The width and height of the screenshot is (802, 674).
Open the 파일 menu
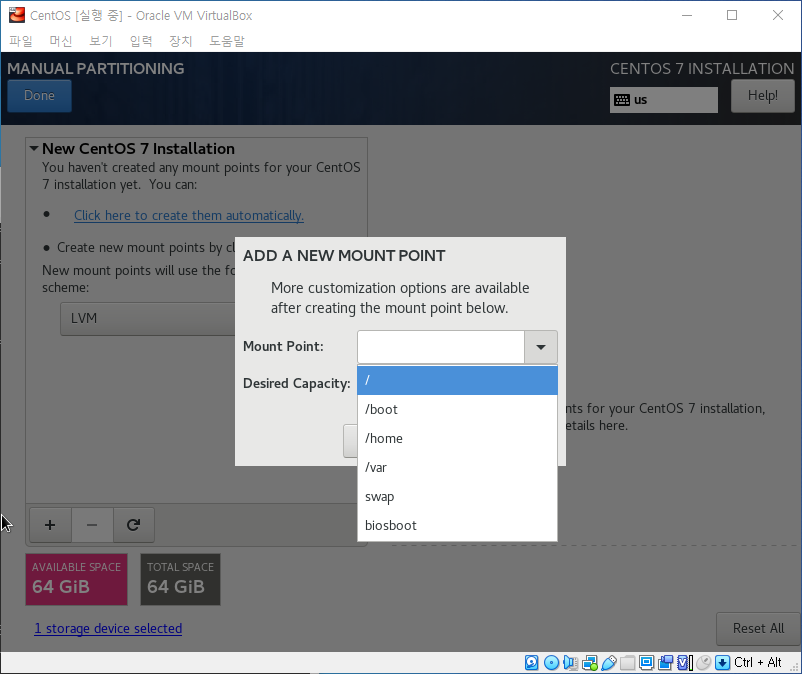click(21, 41)
